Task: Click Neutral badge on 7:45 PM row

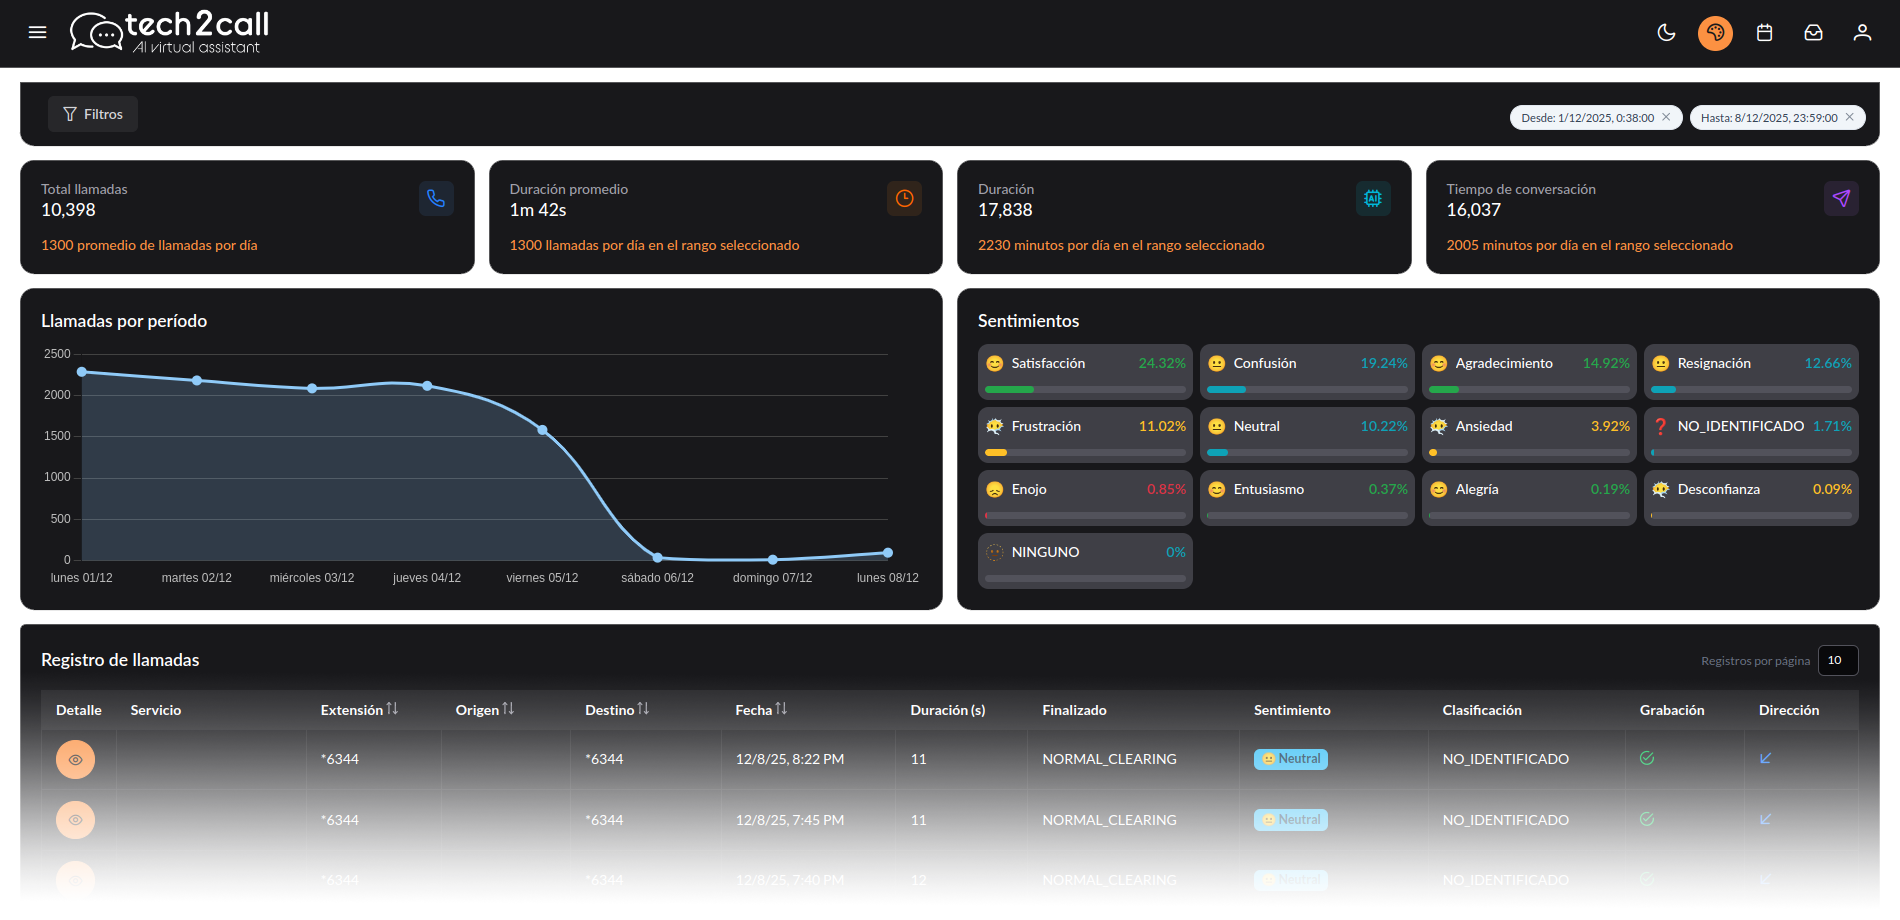Action: pos(1291,820)
